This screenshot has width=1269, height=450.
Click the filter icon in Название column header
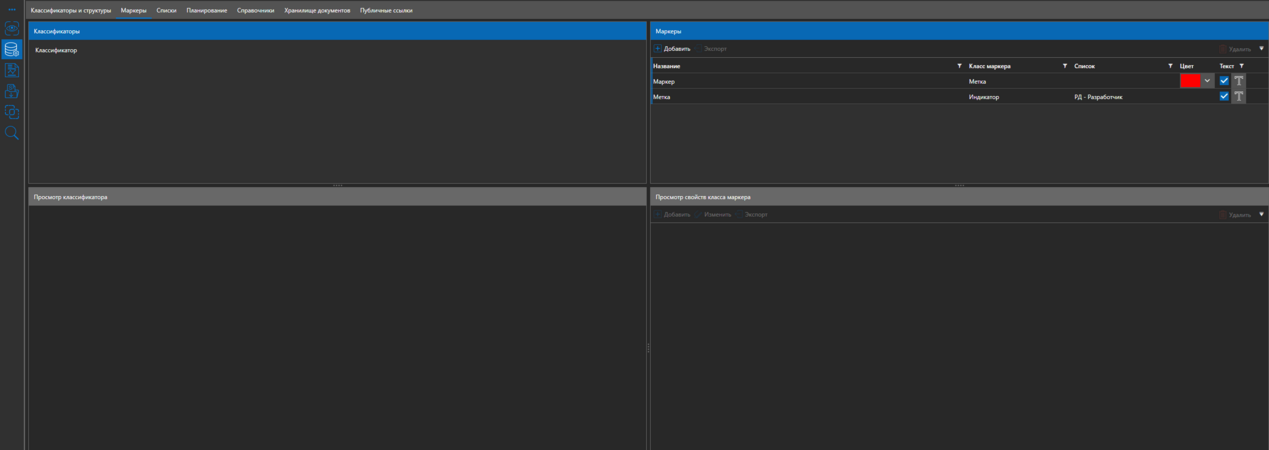pos(959,66)
